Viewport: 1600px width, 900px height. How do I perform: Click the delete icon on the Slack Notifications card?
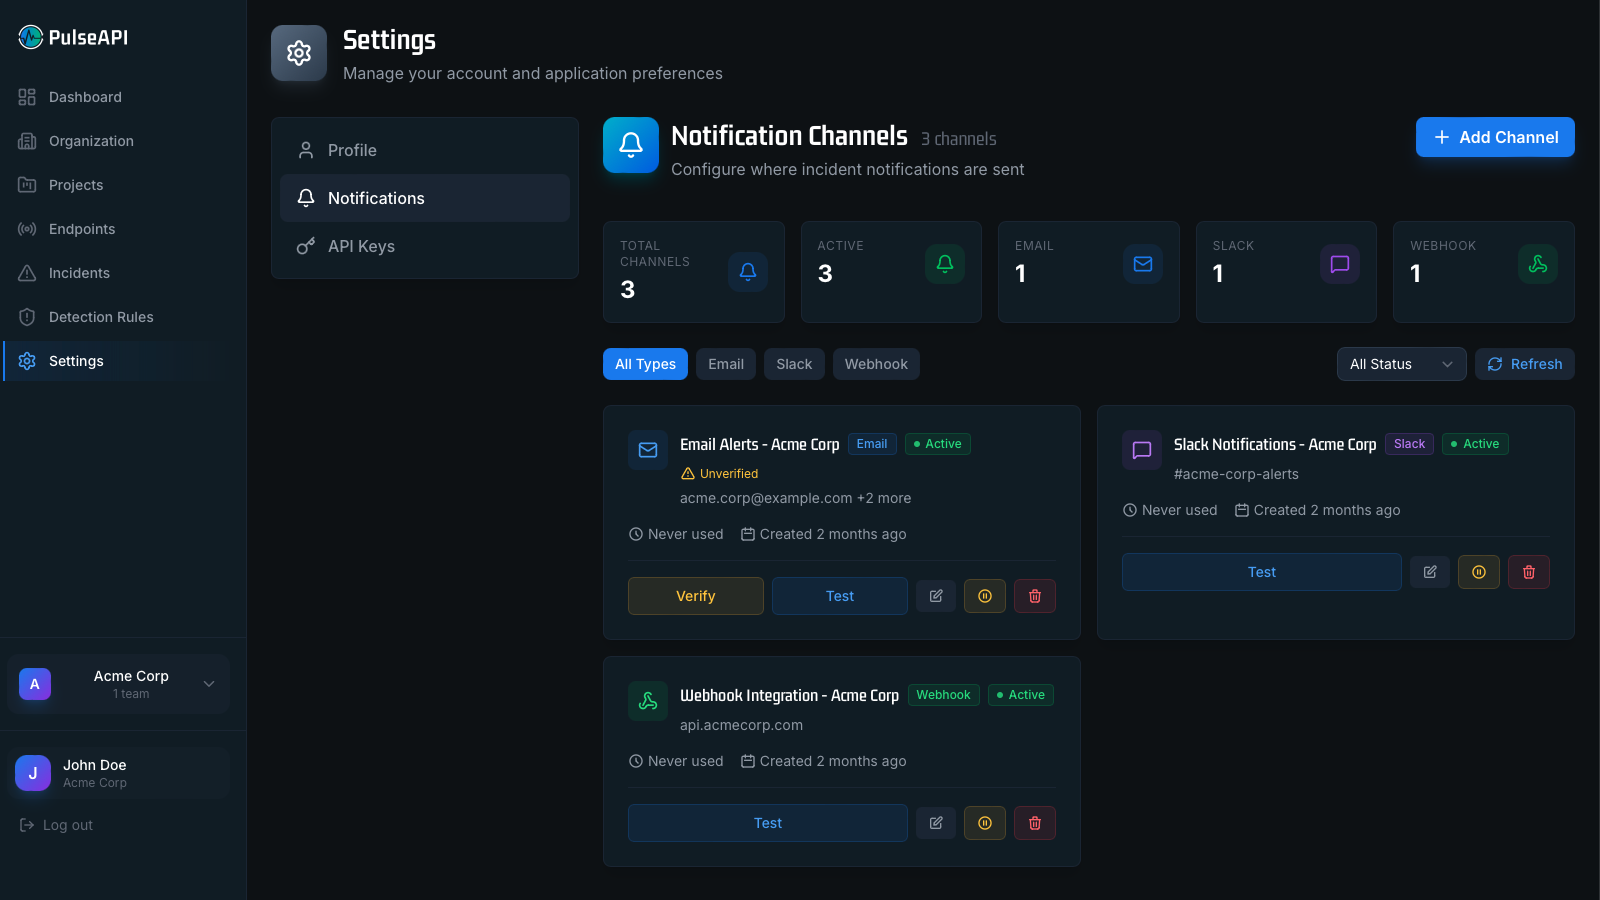1529,572
